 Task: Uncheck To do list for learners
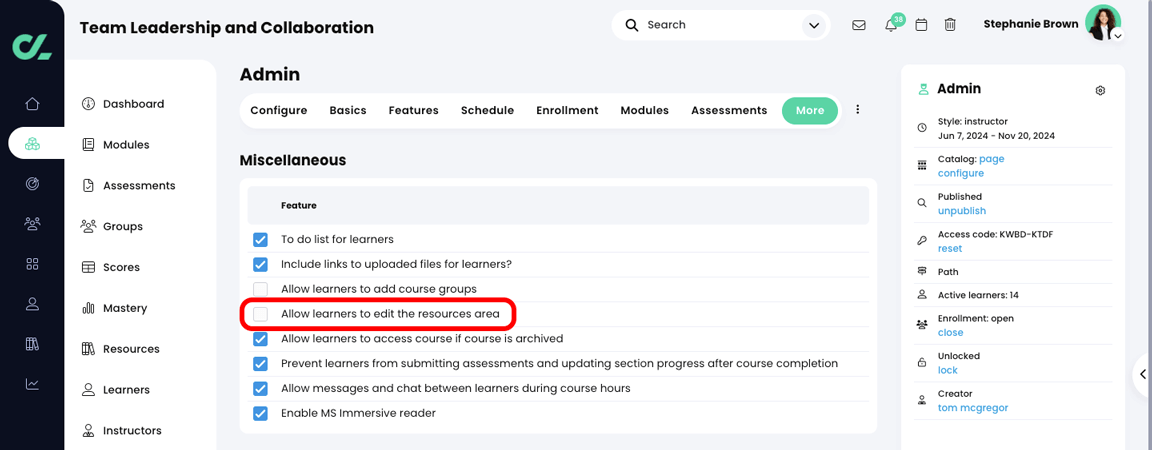coord(260,240)
